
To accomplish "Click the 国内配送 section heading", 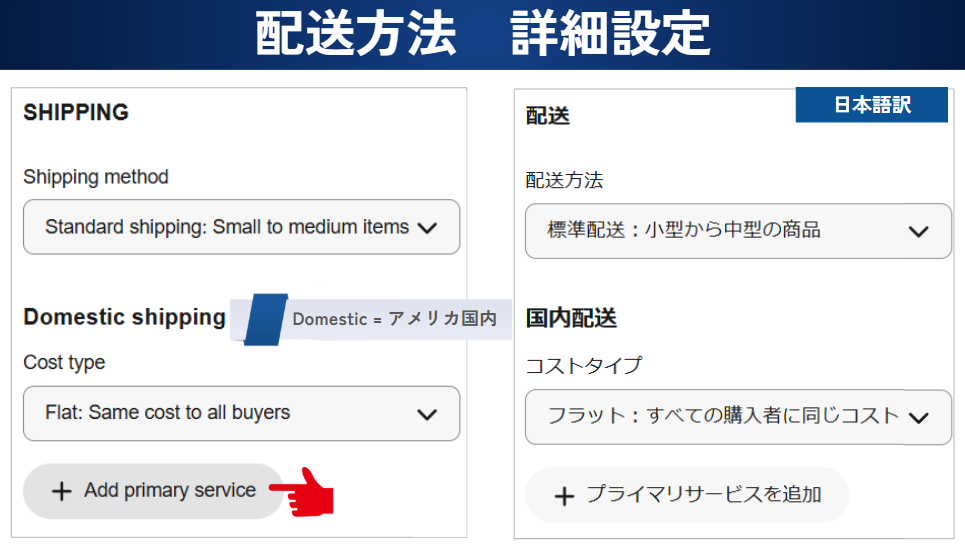I will coord(571,319).
